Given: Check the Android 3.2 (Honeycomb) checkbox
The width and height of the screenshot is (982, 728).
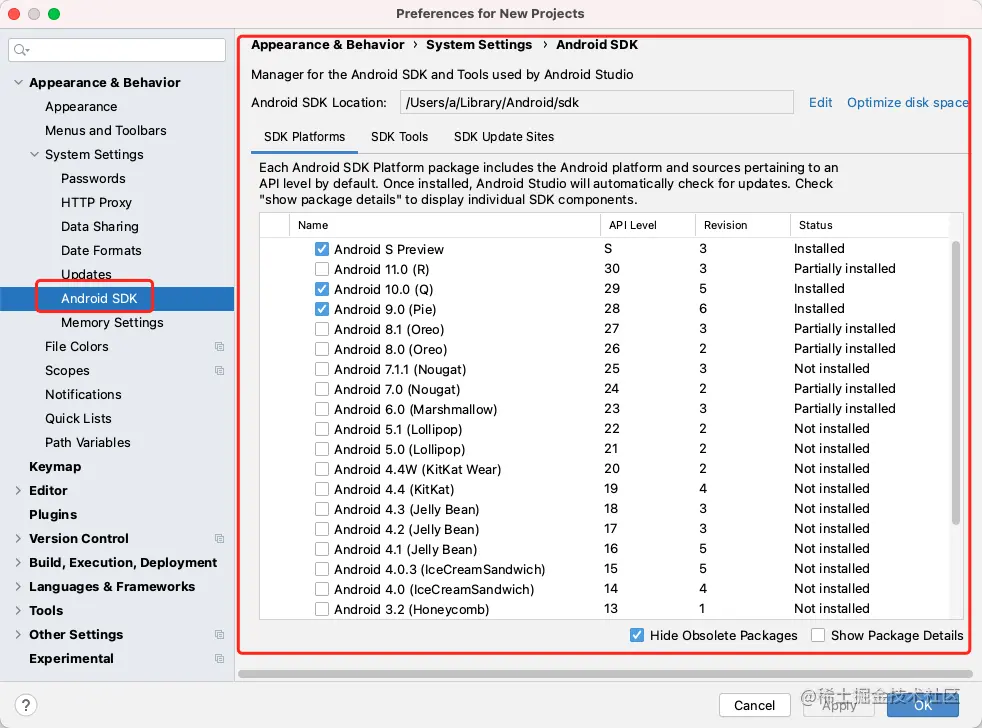Looking at the screenshot, I should [x=322, y=609].
